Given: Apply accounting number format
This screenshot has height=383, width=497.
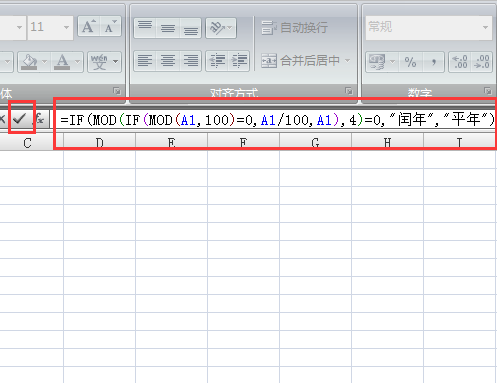Looking at the screenshot, I should [x=377, y=62].
